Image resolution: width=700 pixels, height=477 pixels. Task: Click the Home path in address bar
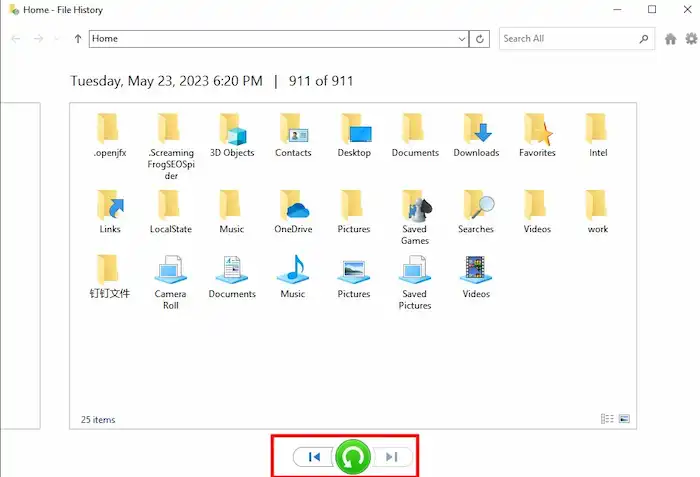click(x=105, y=39)
